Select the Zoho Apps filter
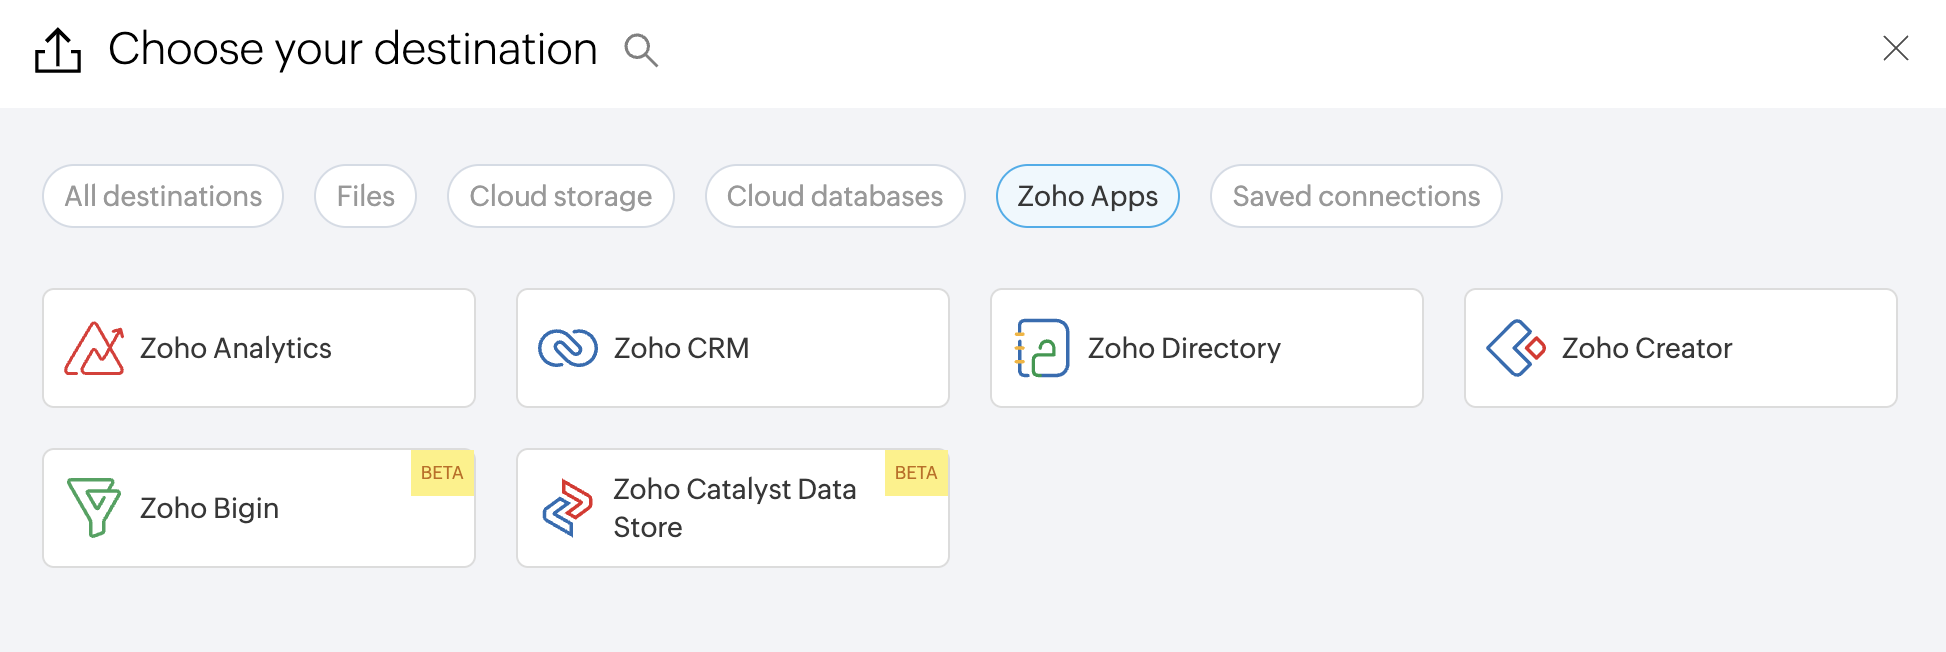 tap(1087, 196)
